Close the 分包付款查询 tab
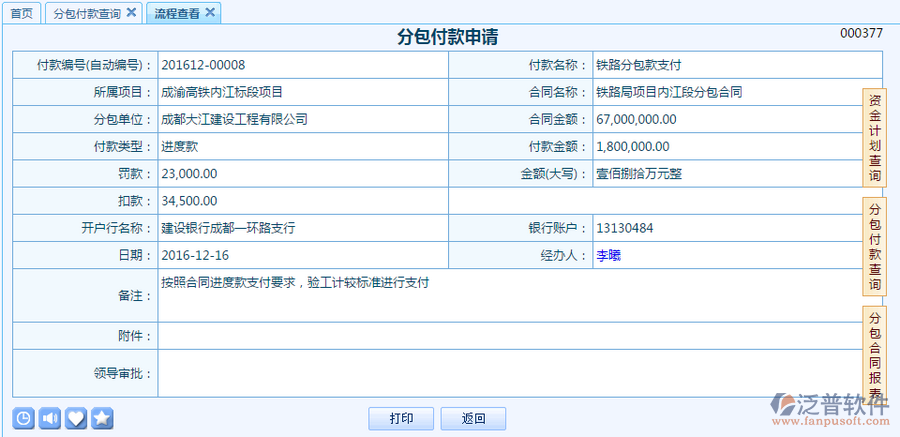 (131, 13)
